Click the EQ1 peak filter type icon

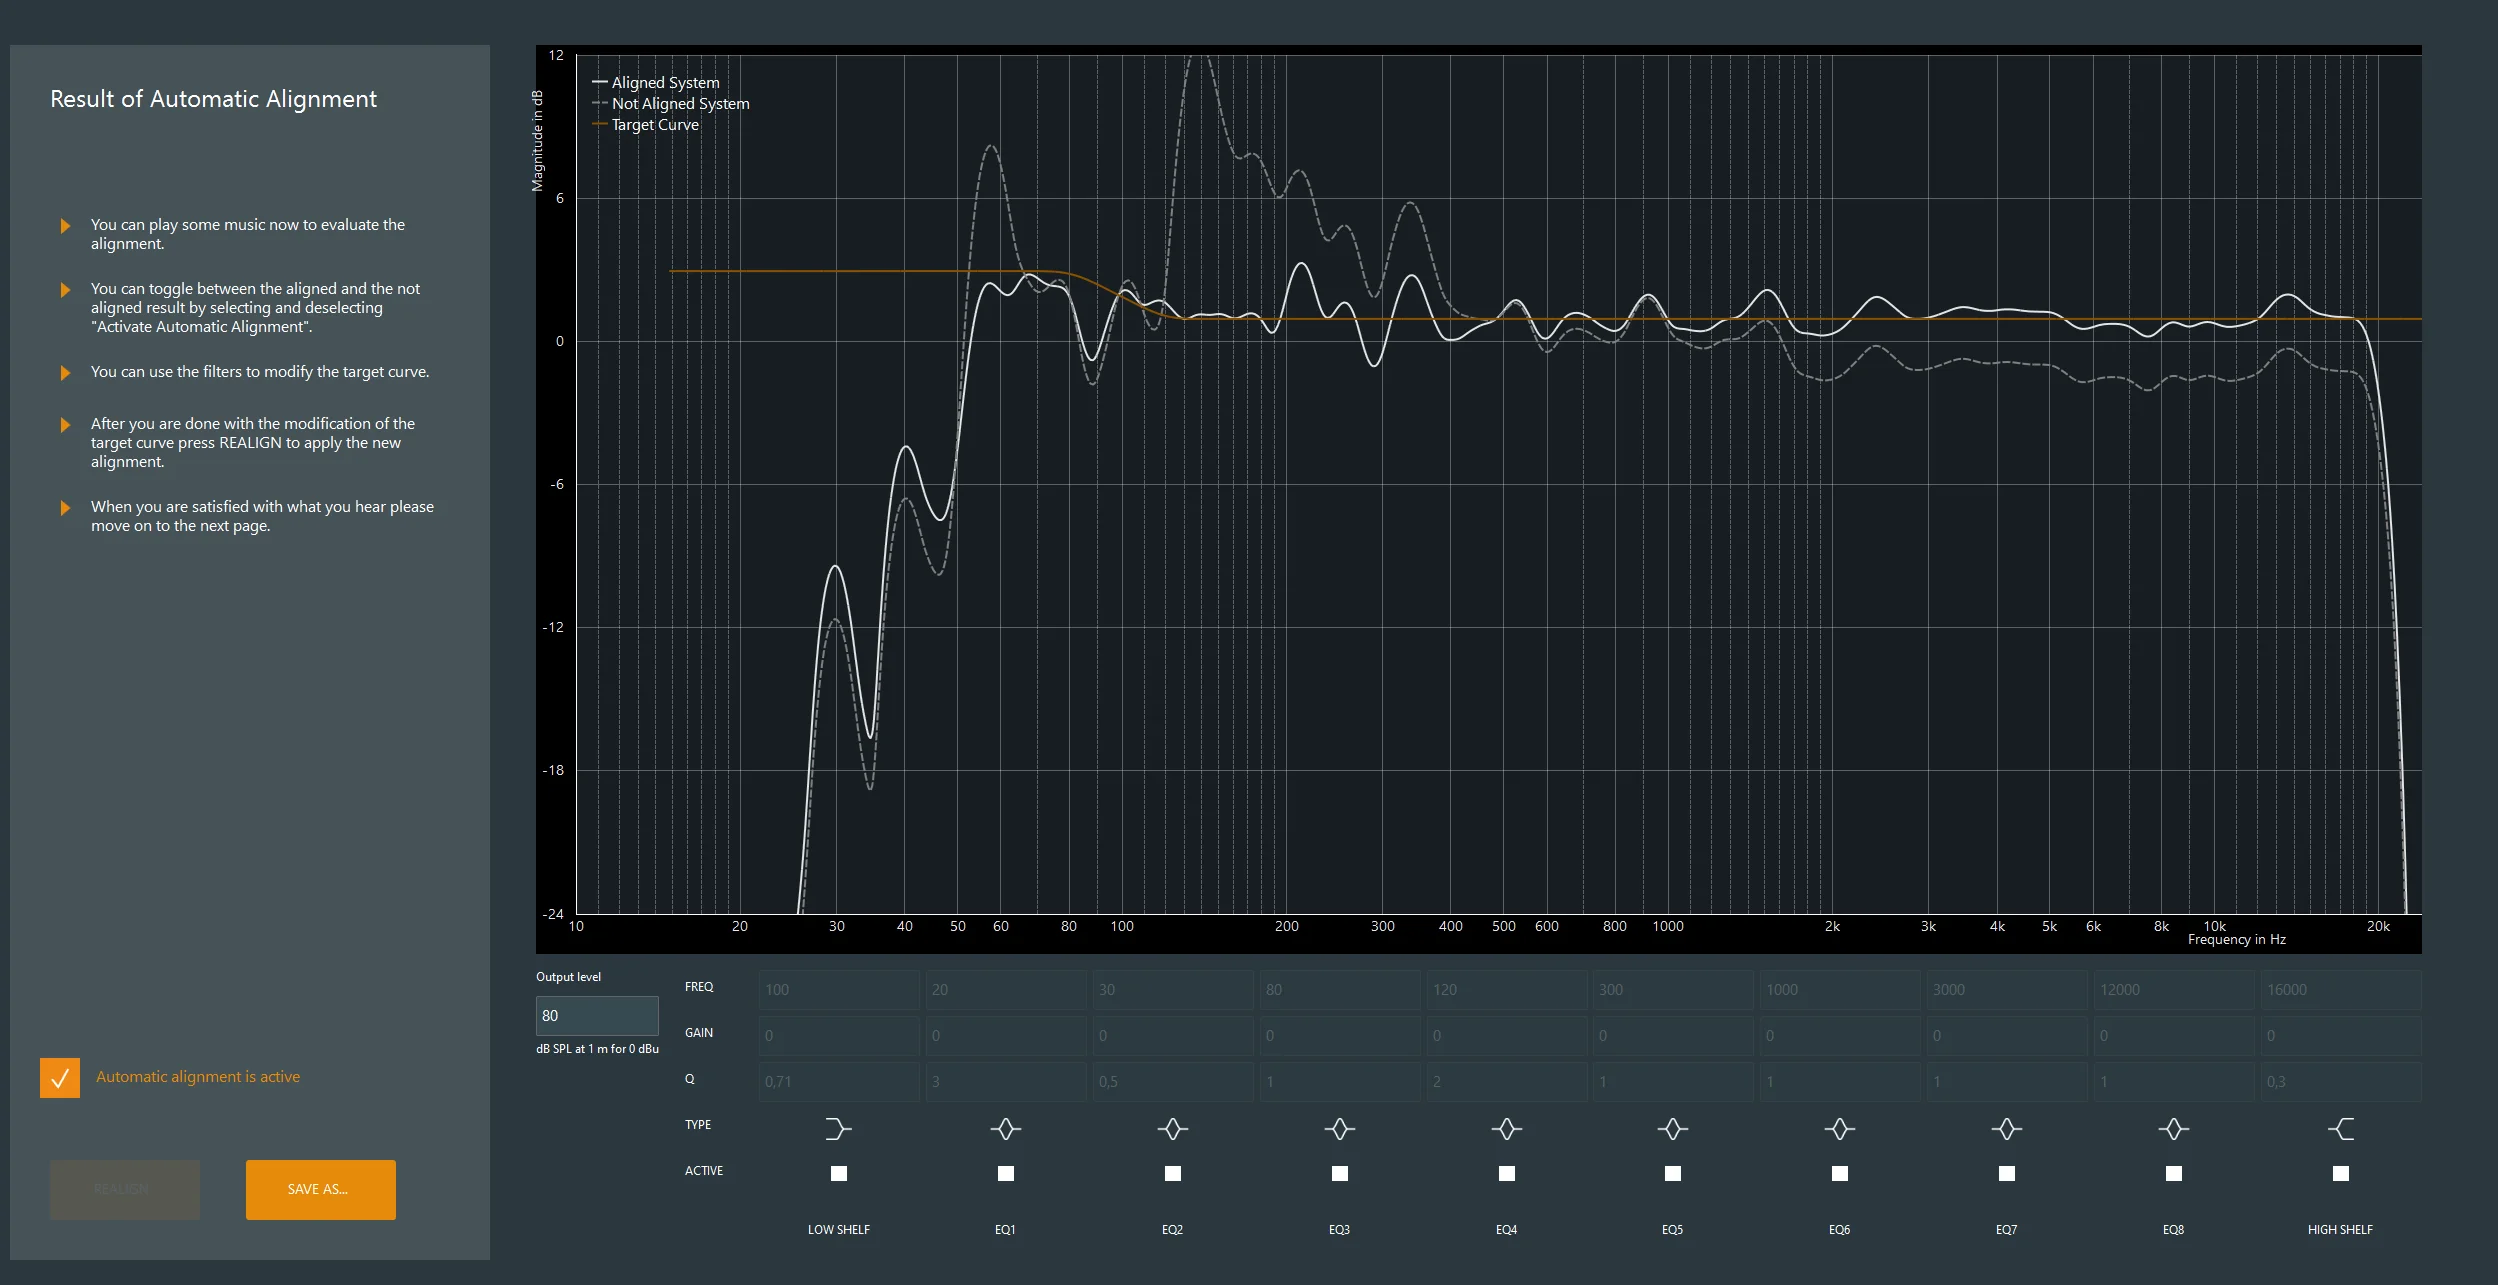[x=1005, y=1129]
